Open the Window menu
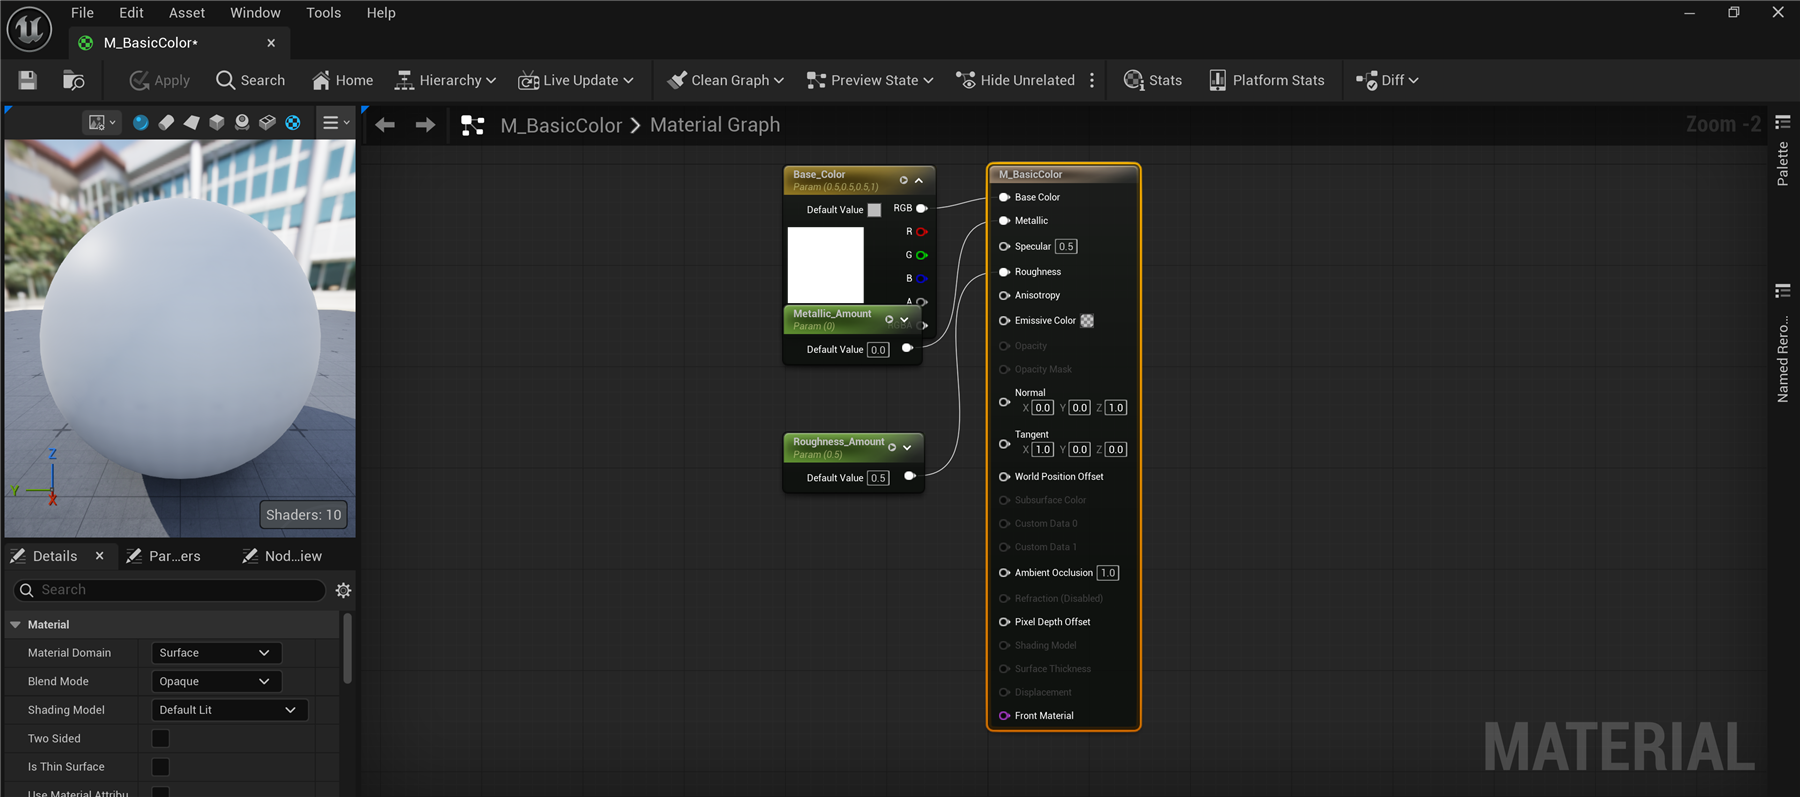The width and height of the screenshot is (1800, 797). [255, 13]
